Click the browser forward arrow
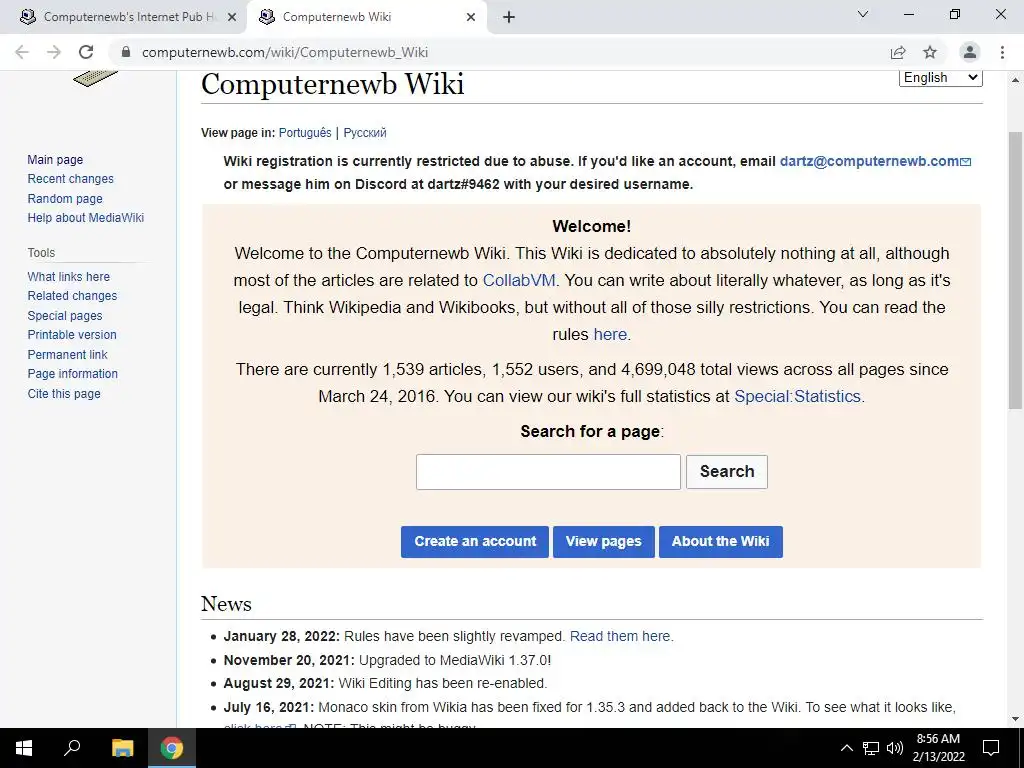The height and width of the screenshot is (768, 1024). tap(54, 52)
